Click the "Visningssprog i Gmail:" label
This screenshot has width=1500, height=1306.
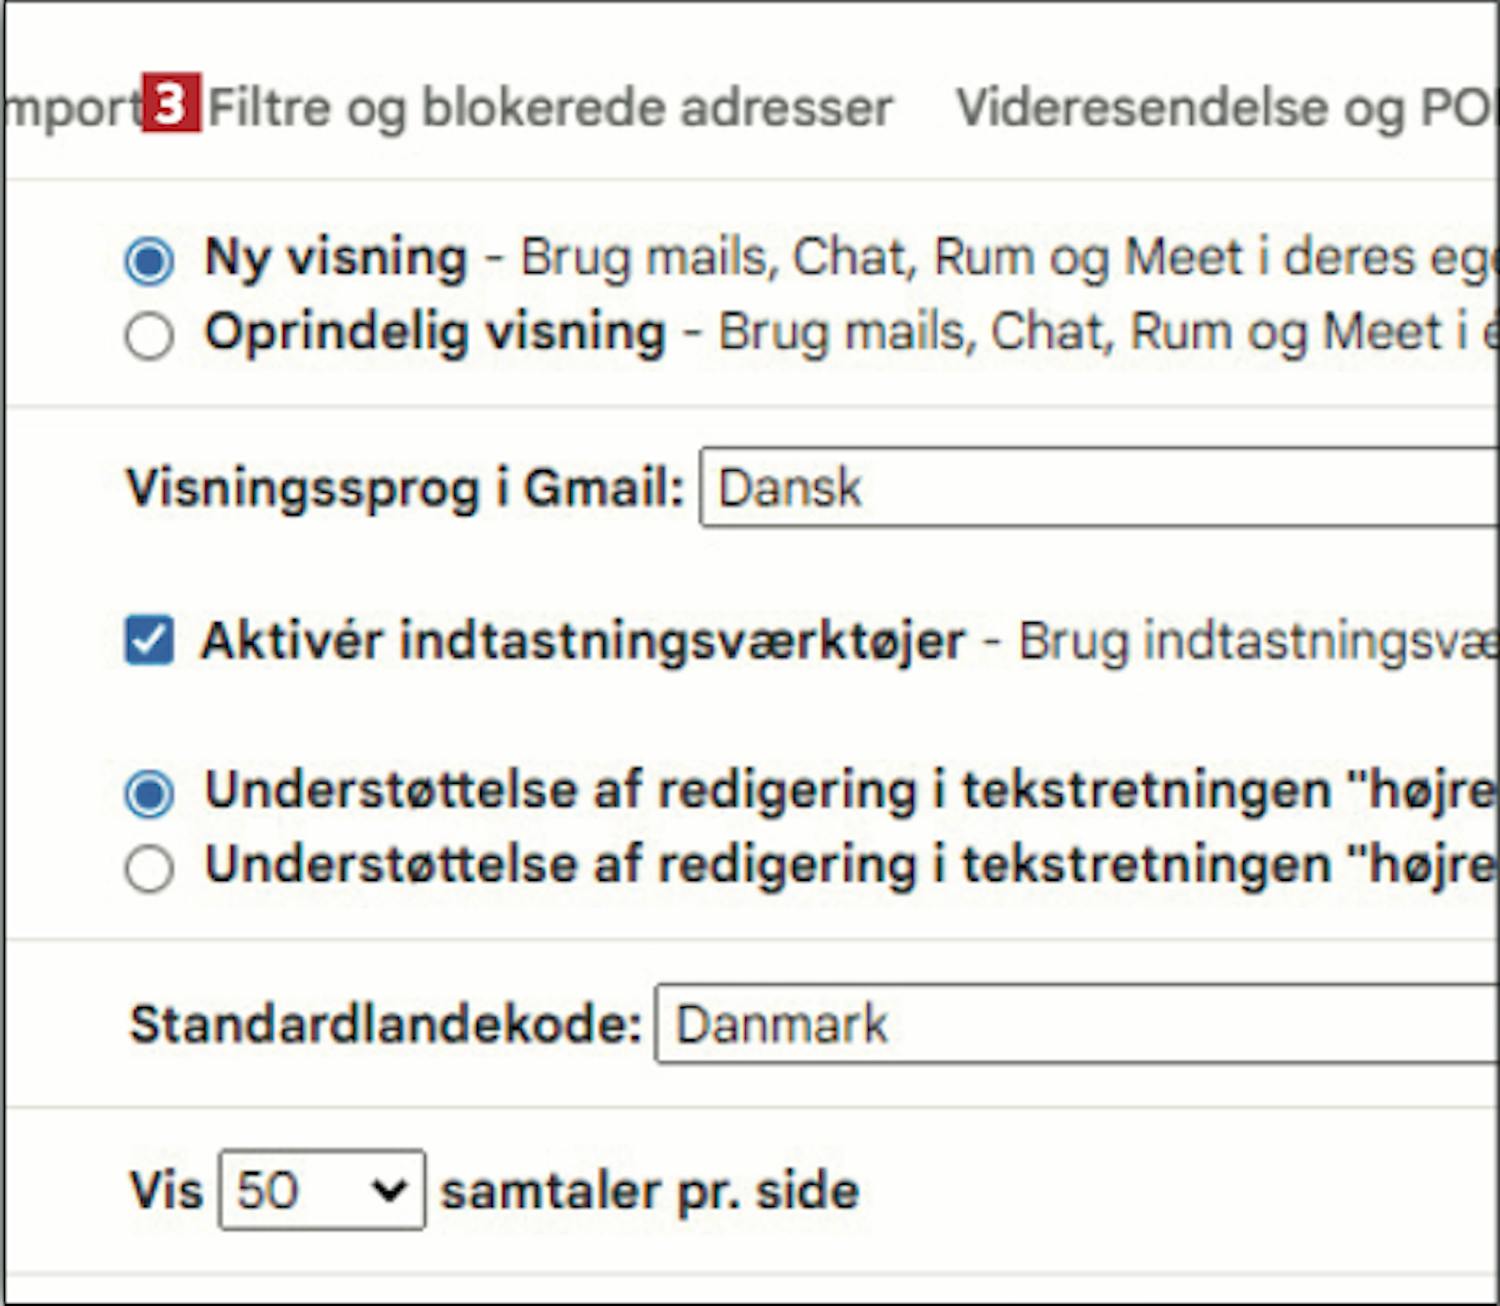(x=405, y=489)
